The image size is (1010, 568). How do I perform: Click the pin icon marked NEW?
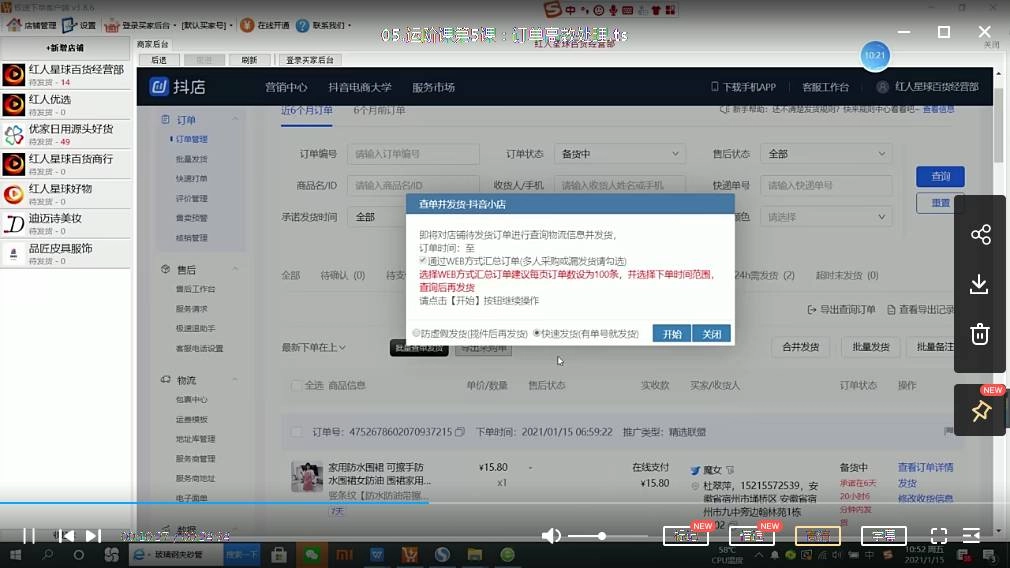(981, 411)
